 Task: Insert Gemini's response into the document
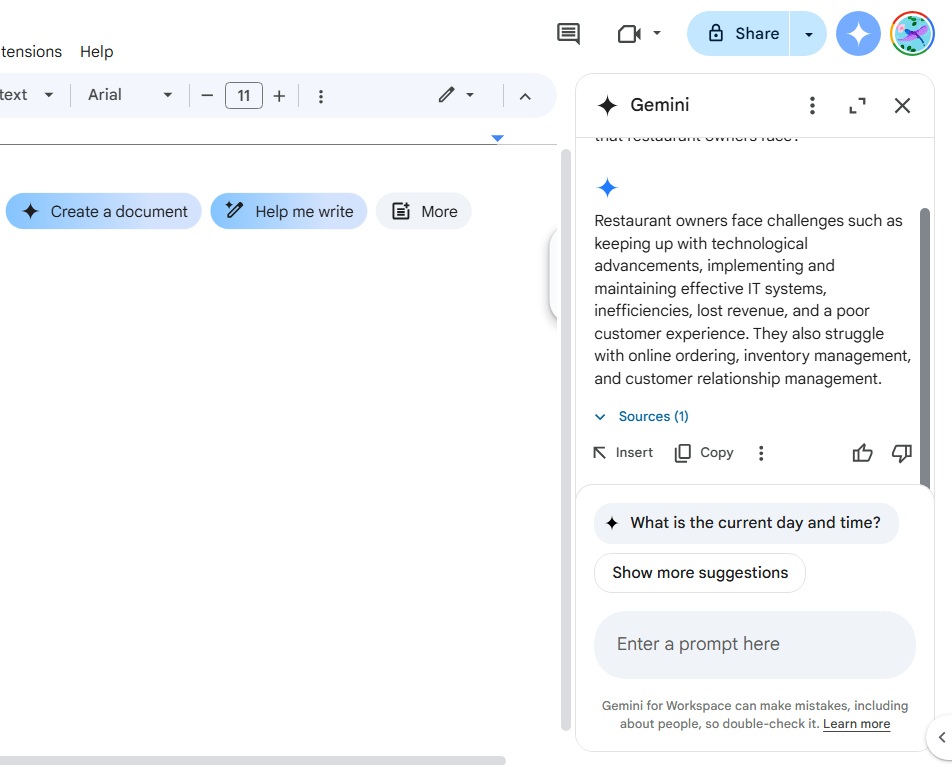point(622,452)
